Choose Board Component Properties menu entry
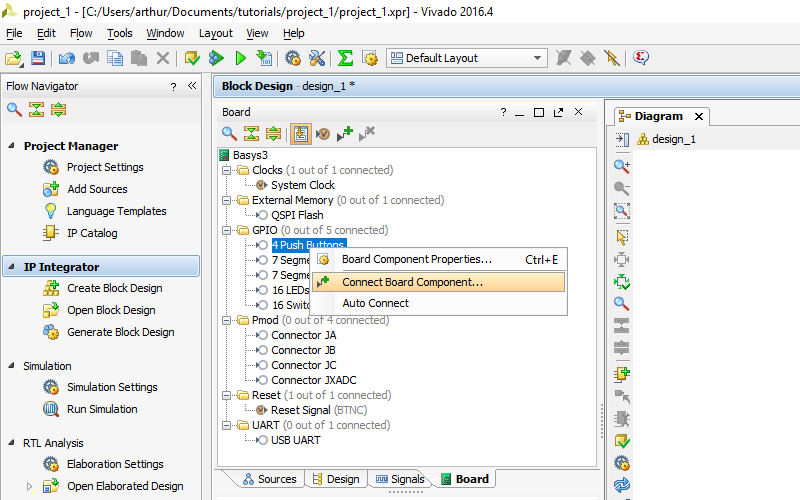800x500 pixels. (x=439, y=260)
